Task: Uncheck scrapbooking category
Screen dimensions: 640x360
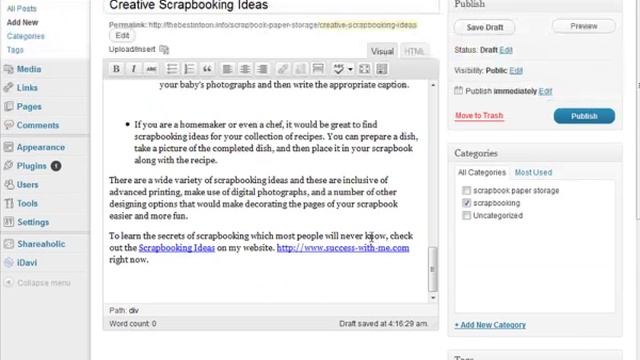Action: point(467,203)
